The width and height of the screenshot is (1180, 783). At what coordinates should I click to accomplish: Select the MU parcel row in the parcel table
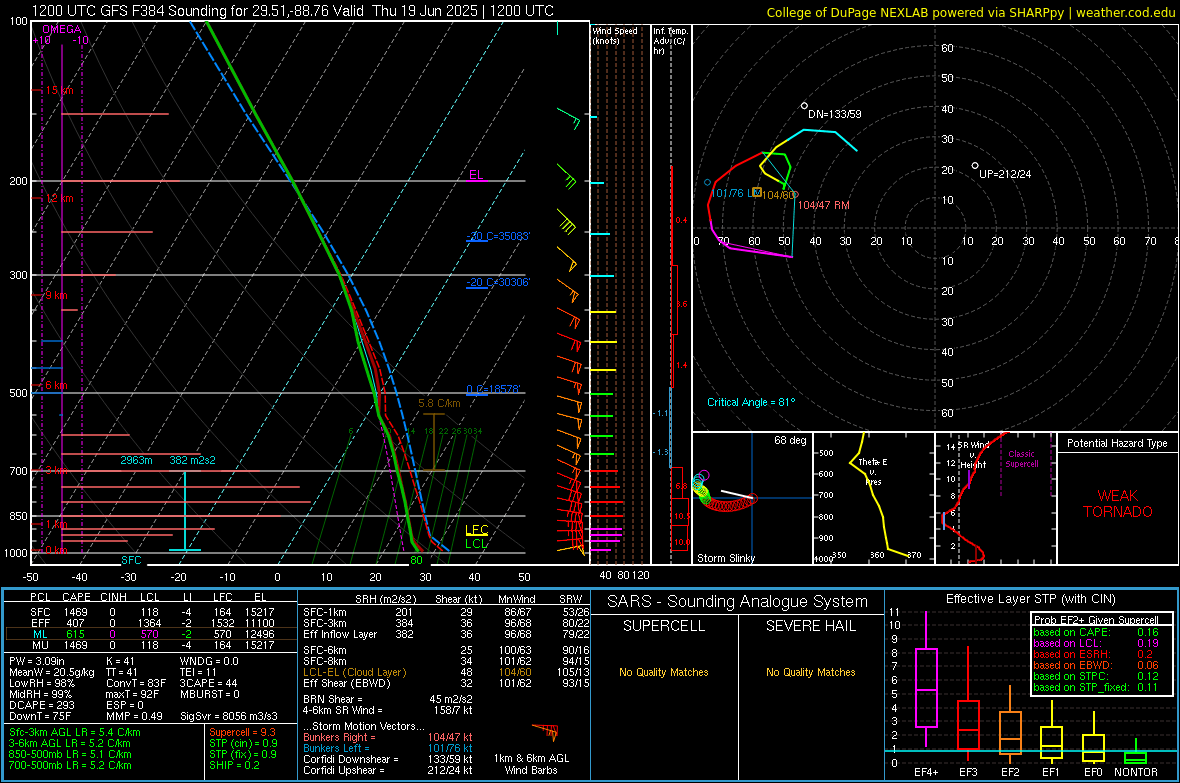(151, 645)
